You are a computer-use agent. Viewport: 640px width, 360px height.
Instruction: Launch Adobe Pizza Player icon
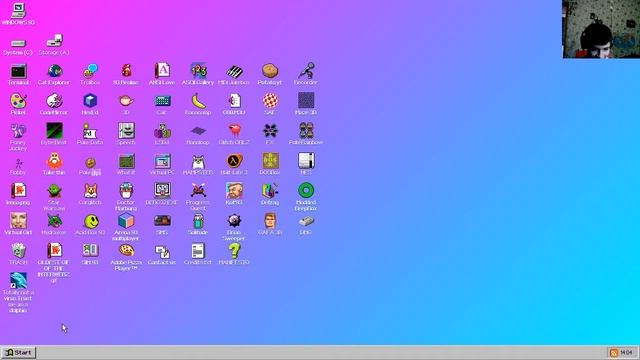(126, 251)
